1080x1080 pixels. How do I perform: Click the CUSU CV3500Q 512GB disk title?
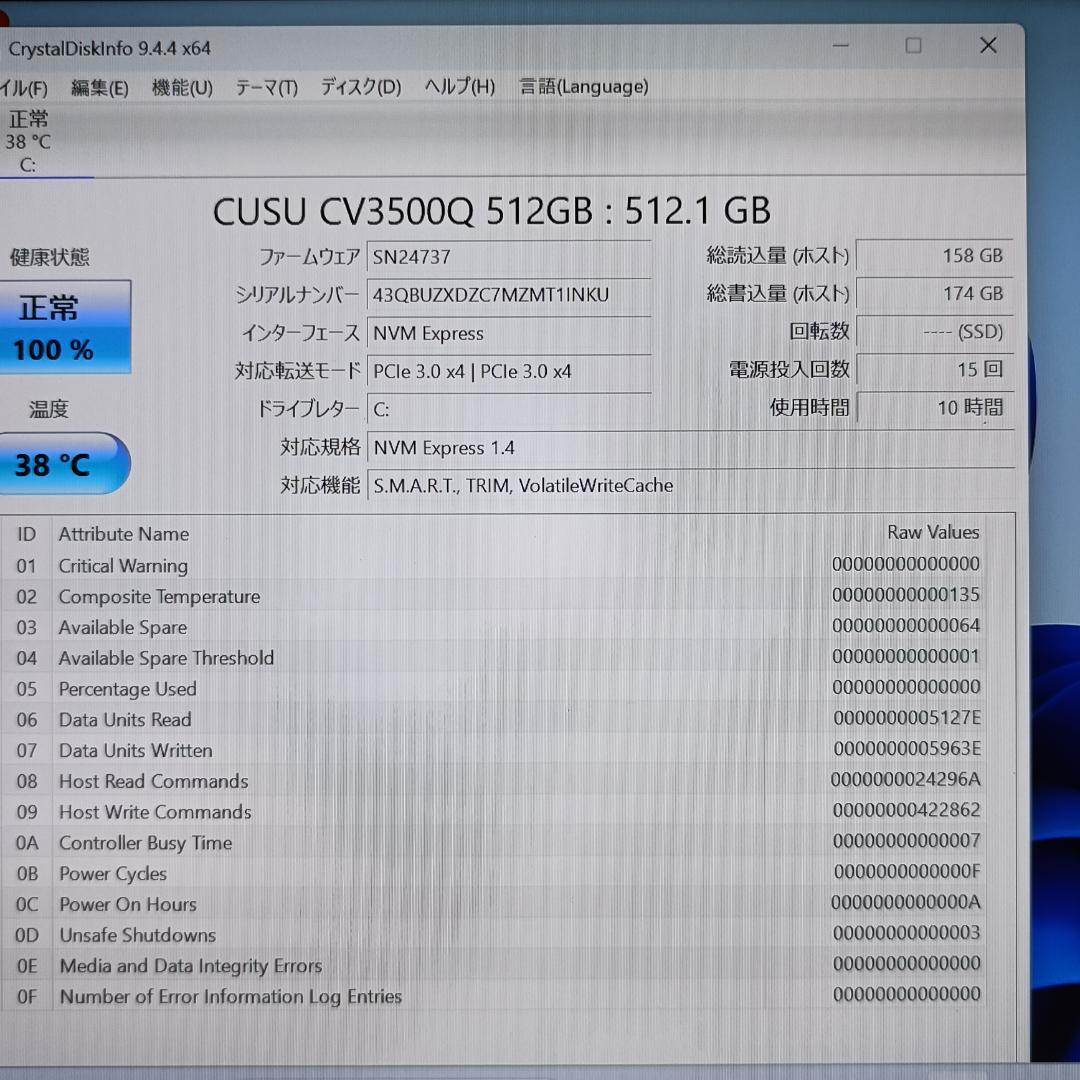point(492,211)
